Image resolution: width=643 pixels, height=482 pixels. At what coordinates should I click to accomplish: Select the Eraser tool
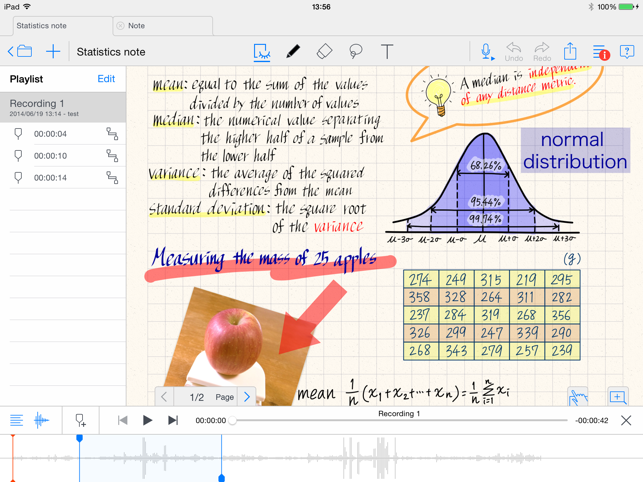(x=324, y=51)
